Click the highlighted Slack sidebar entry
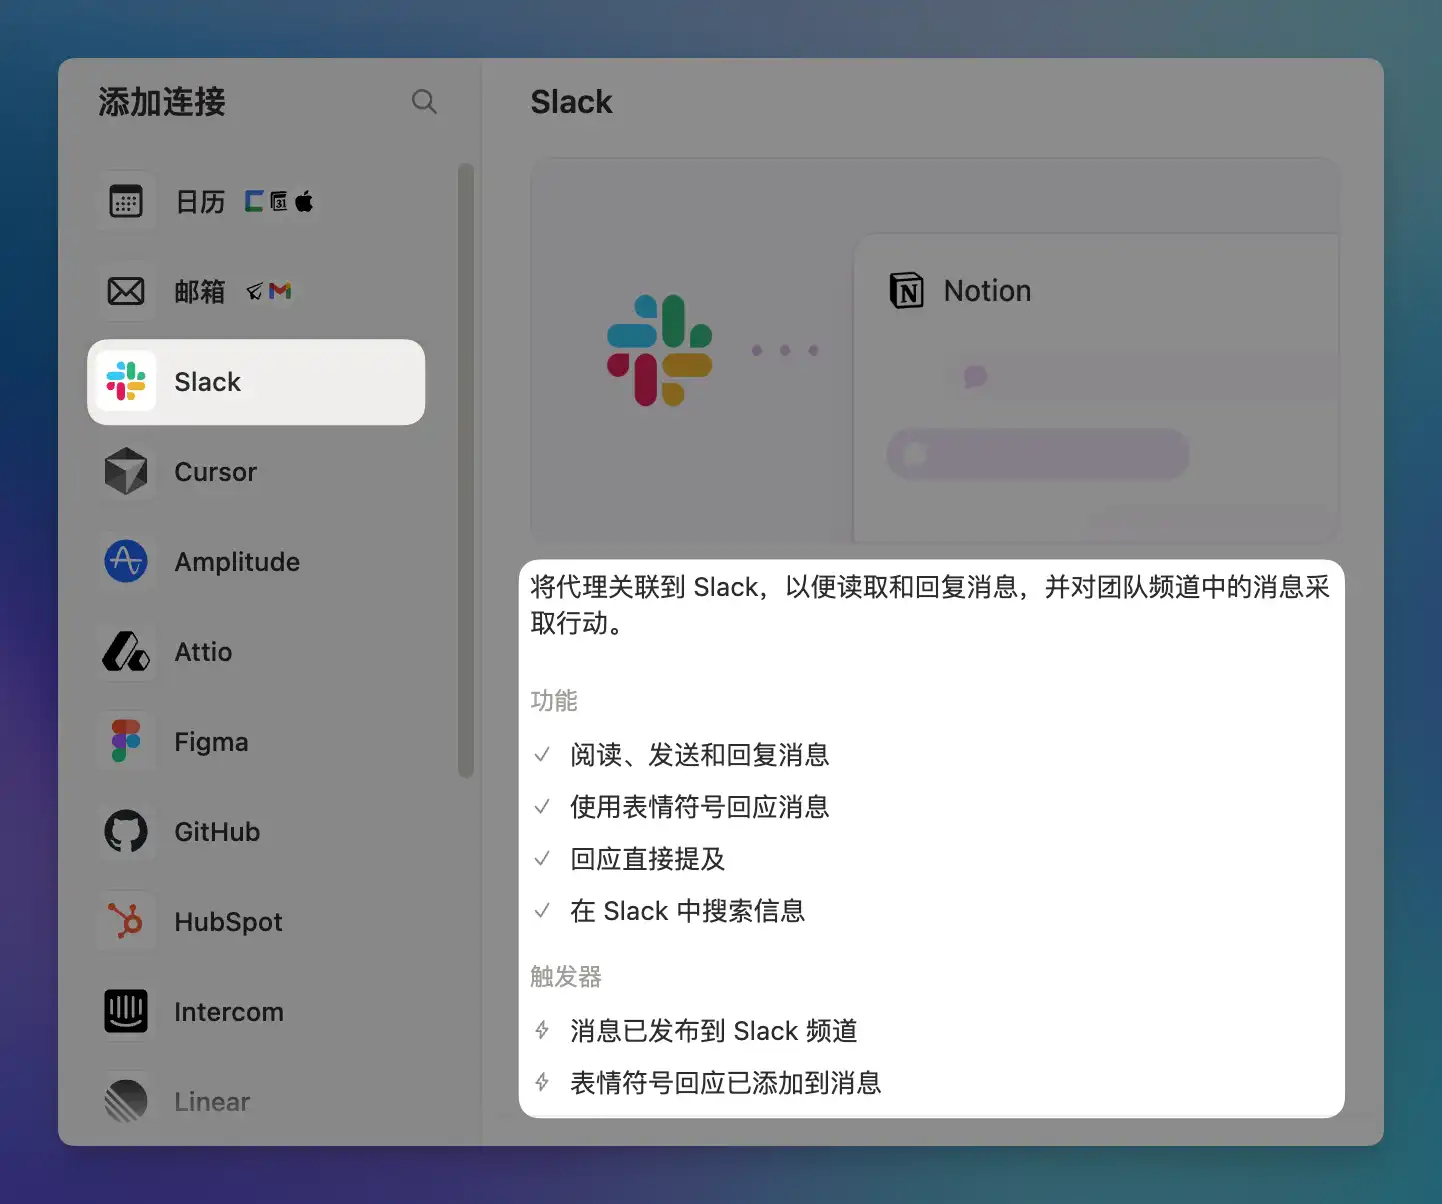This screenshot has width=1442, height=1204. (x=256, y=382)
